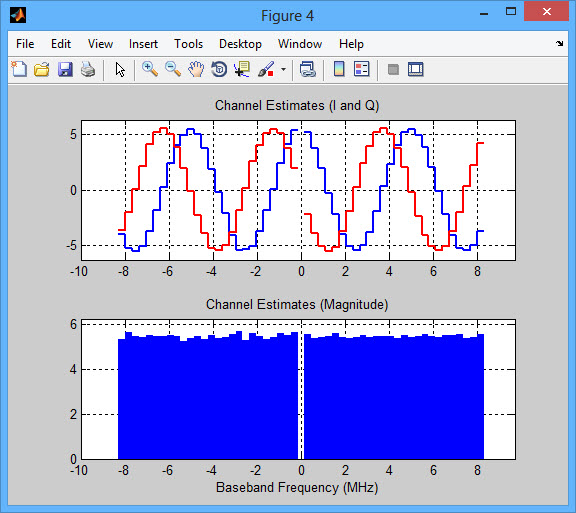Image resolution: width=576 pixels, height=513 pixels.
Task: Open the Insert menu
Action: 143,44
